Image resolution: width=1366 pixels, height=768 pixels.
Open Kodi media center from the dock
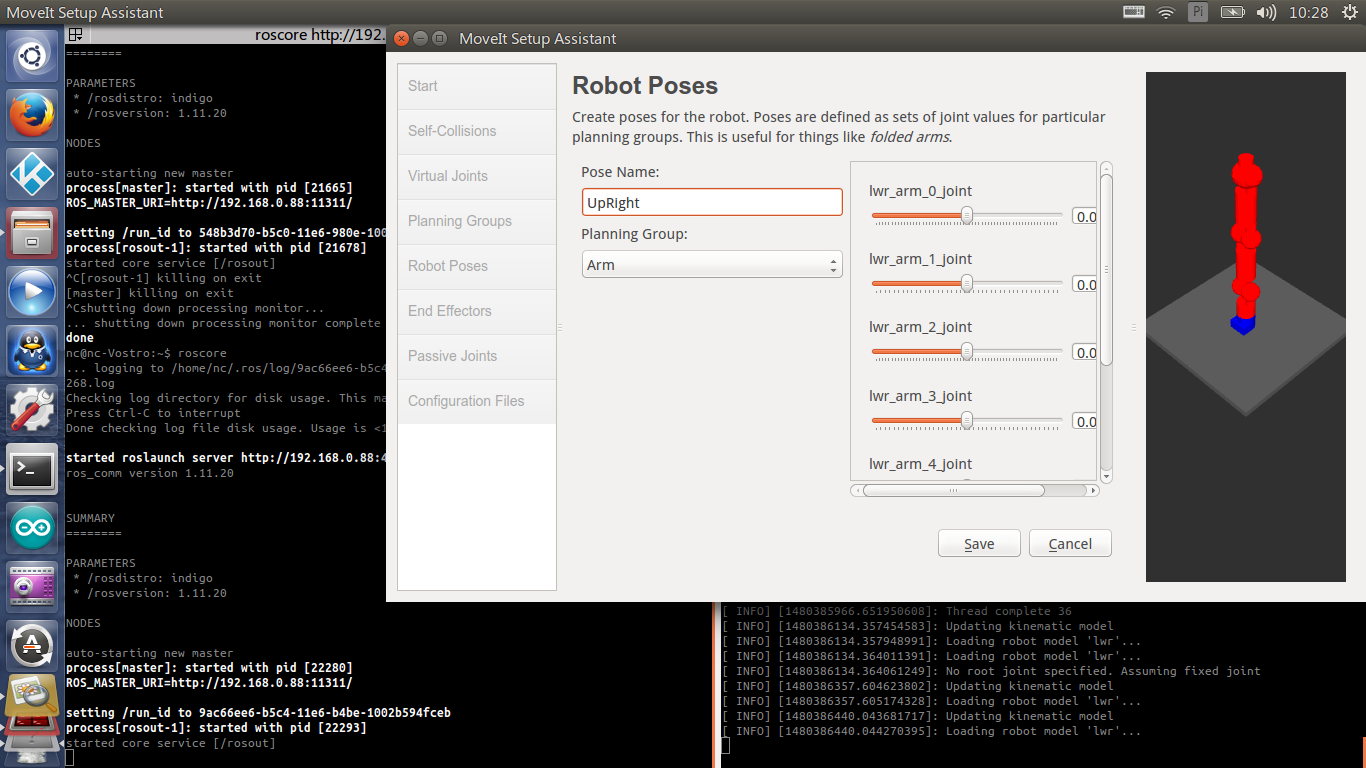point(33,175)
